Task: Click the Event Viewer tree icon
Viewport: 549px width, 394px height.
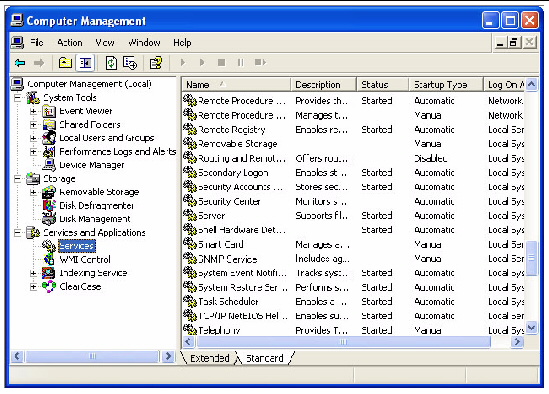Action: 49,111
